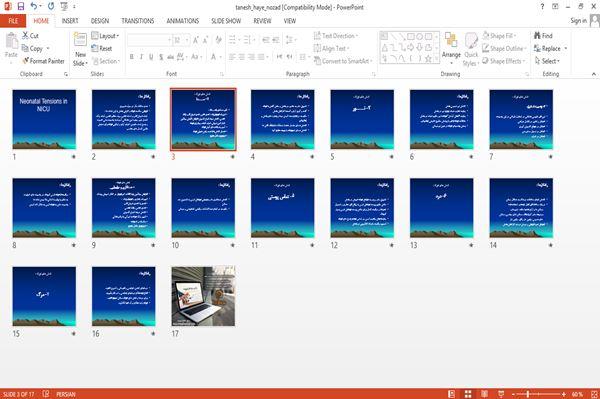Click the Save icon in quick access toolbar

pyautogui.click(x=21, y=6)
